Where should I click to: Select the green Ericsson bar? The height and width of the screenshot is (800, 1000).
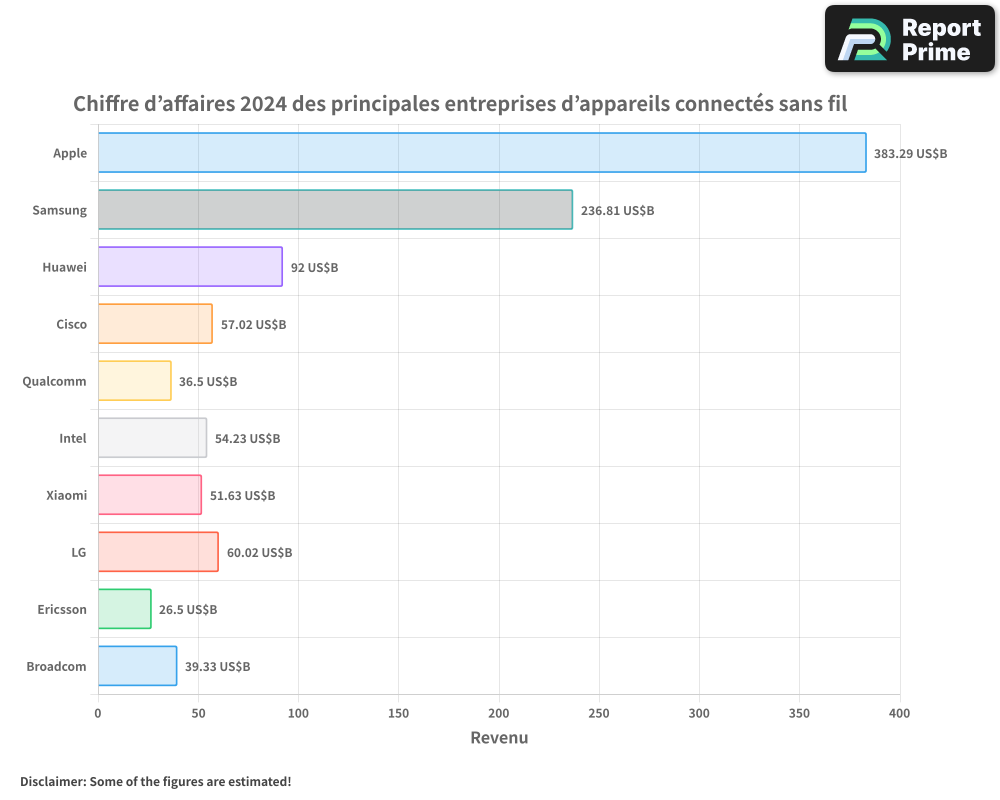(124, 609)
